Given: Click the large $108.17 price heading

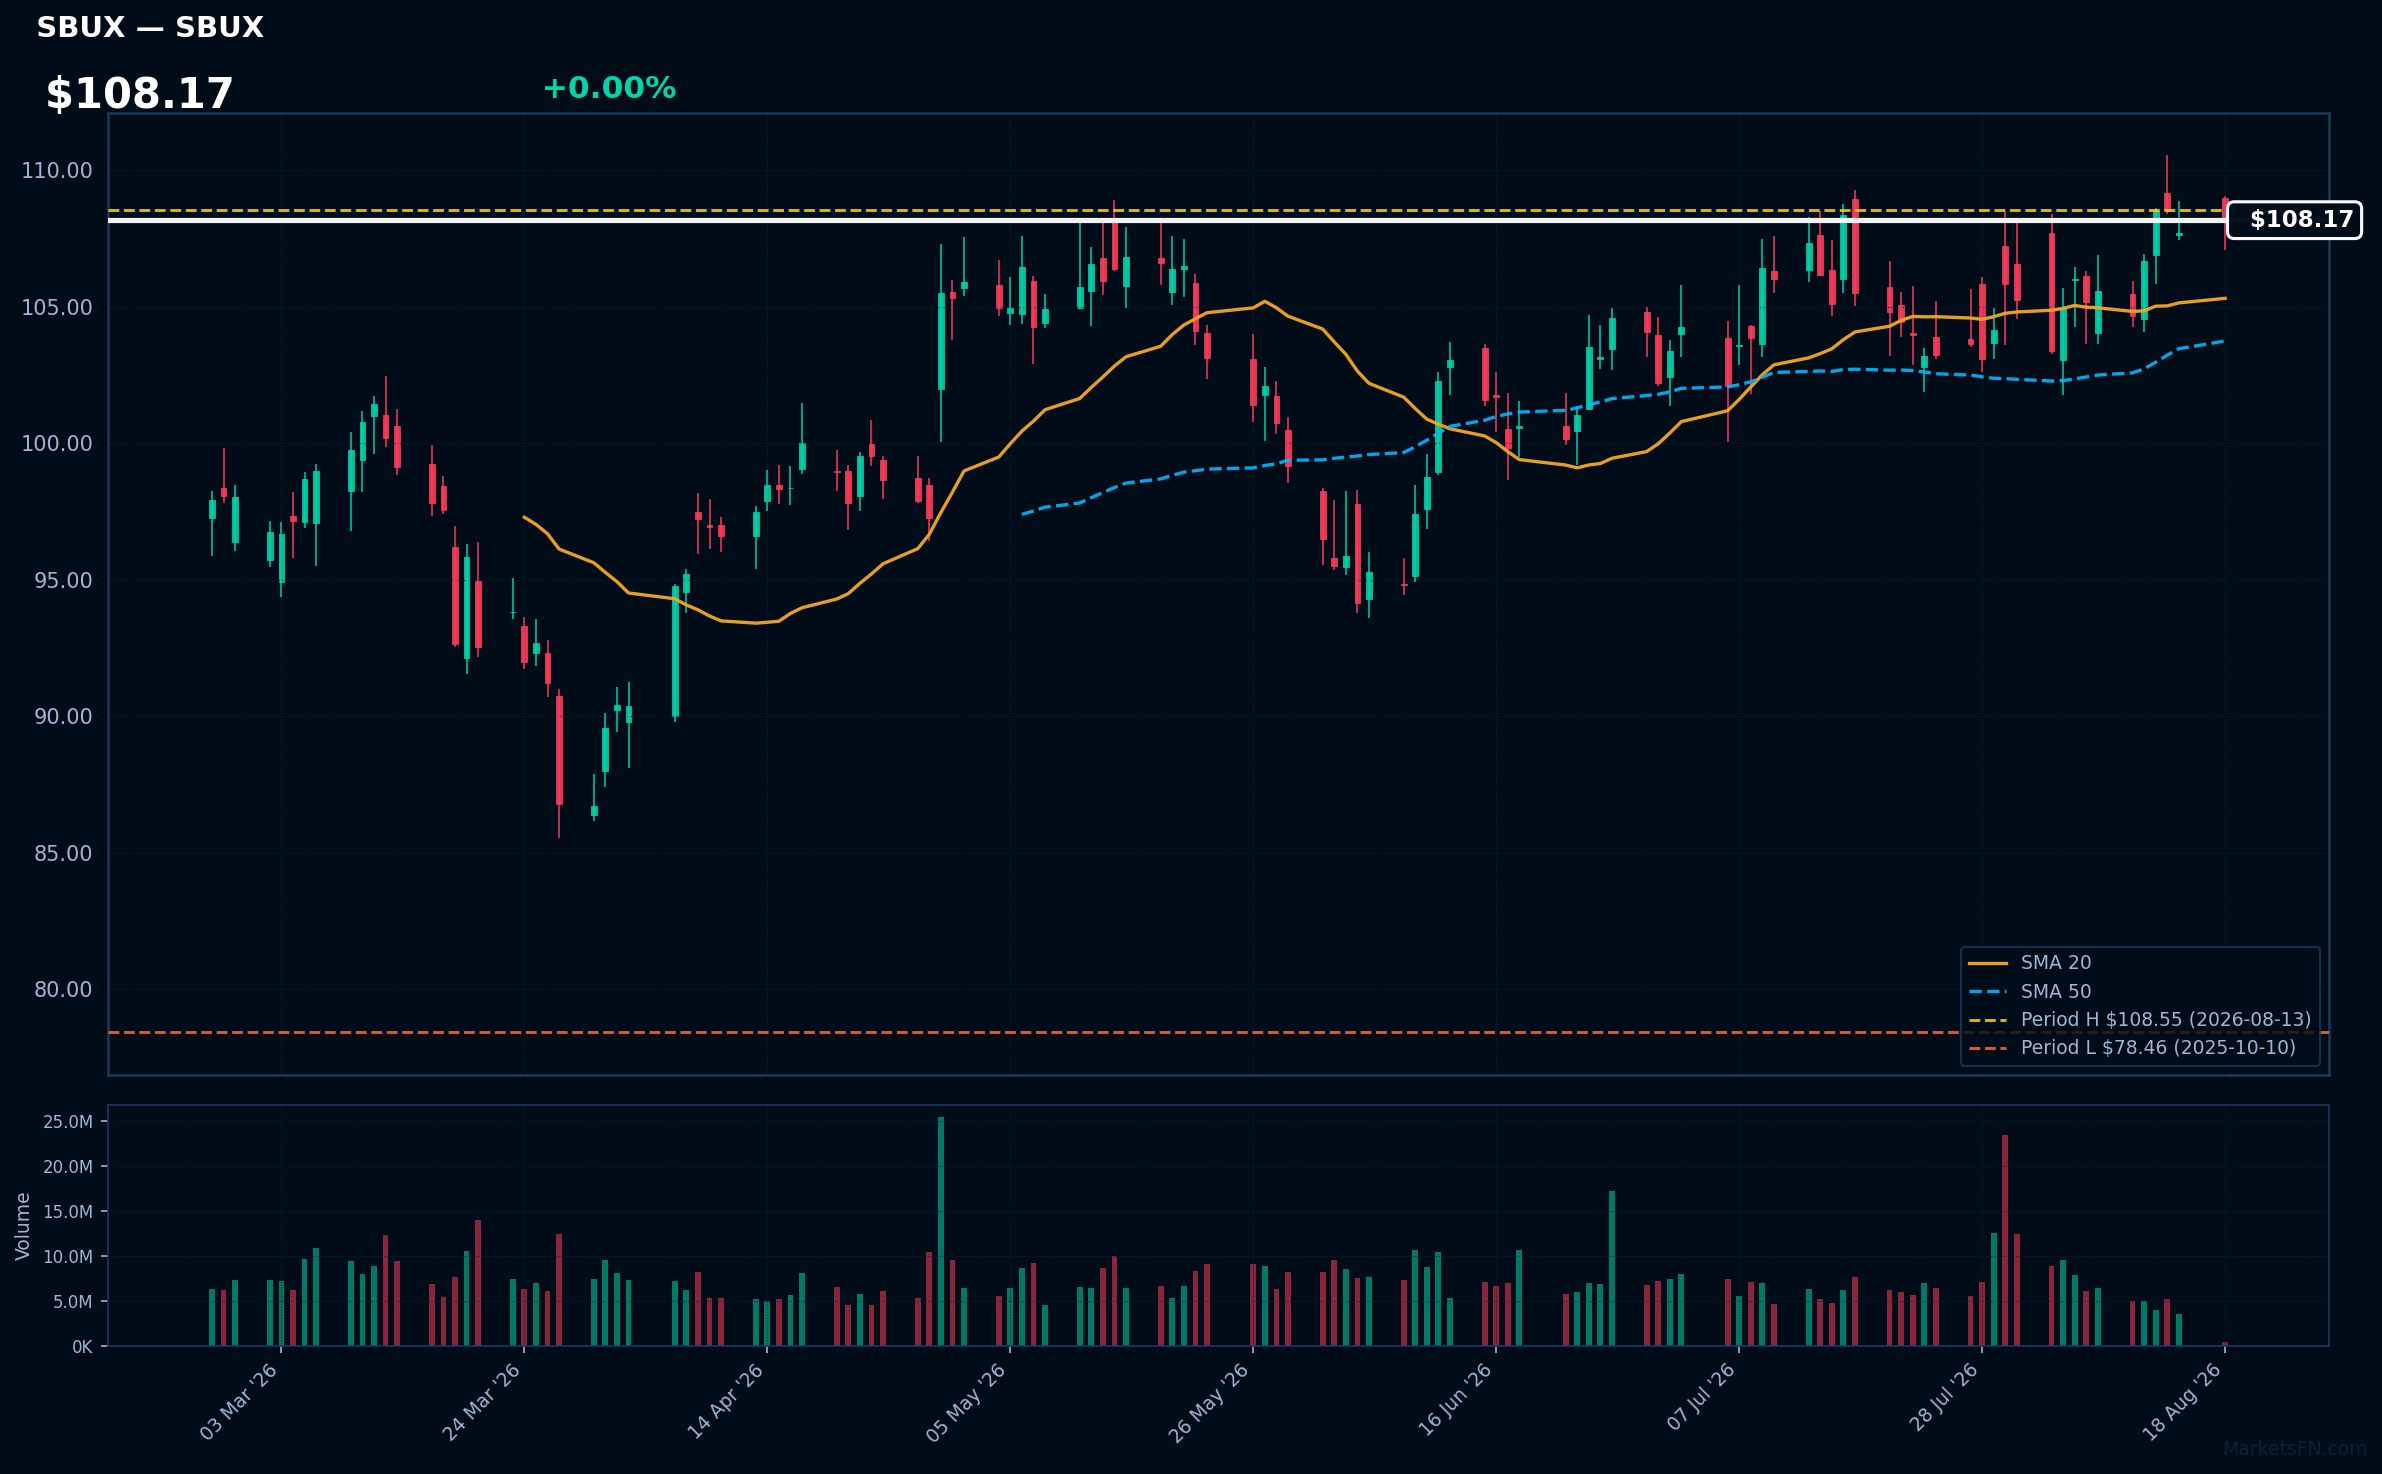Looking at the screenshot, I should pos(139,94).
